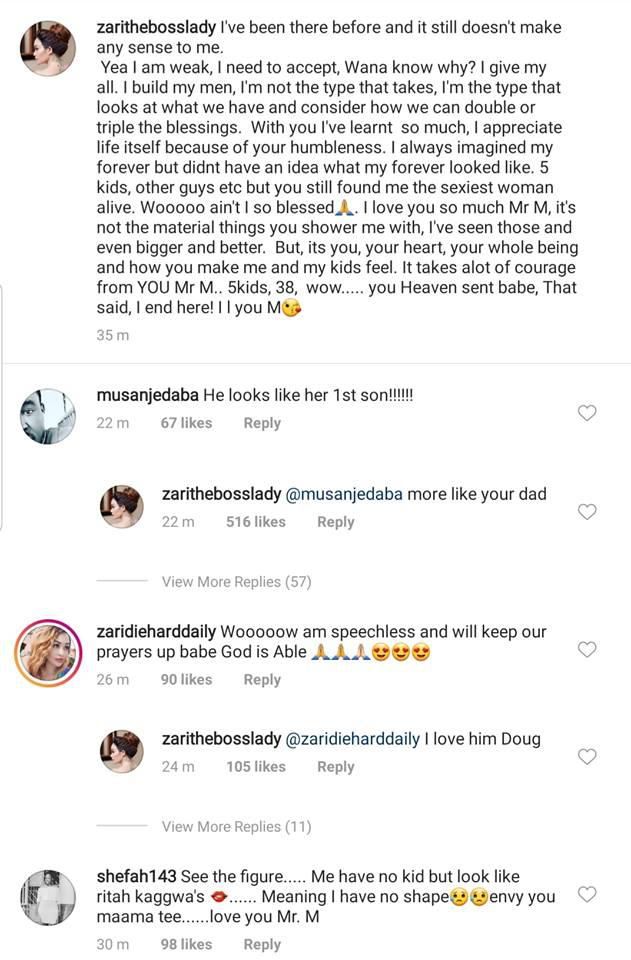
Task: Expand View More Replies (57)
Action: tap(236, 581)
